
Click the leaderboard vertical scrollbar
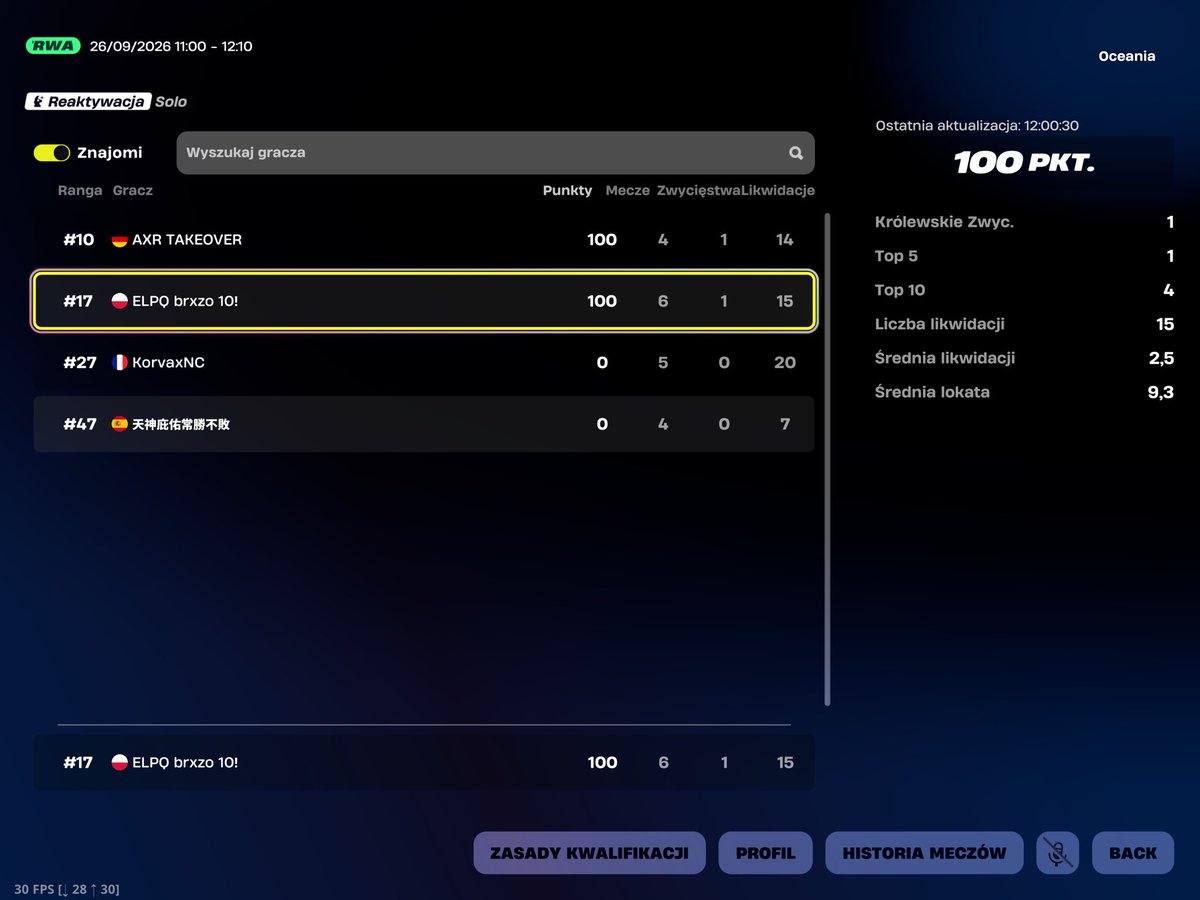pos(827,459)
